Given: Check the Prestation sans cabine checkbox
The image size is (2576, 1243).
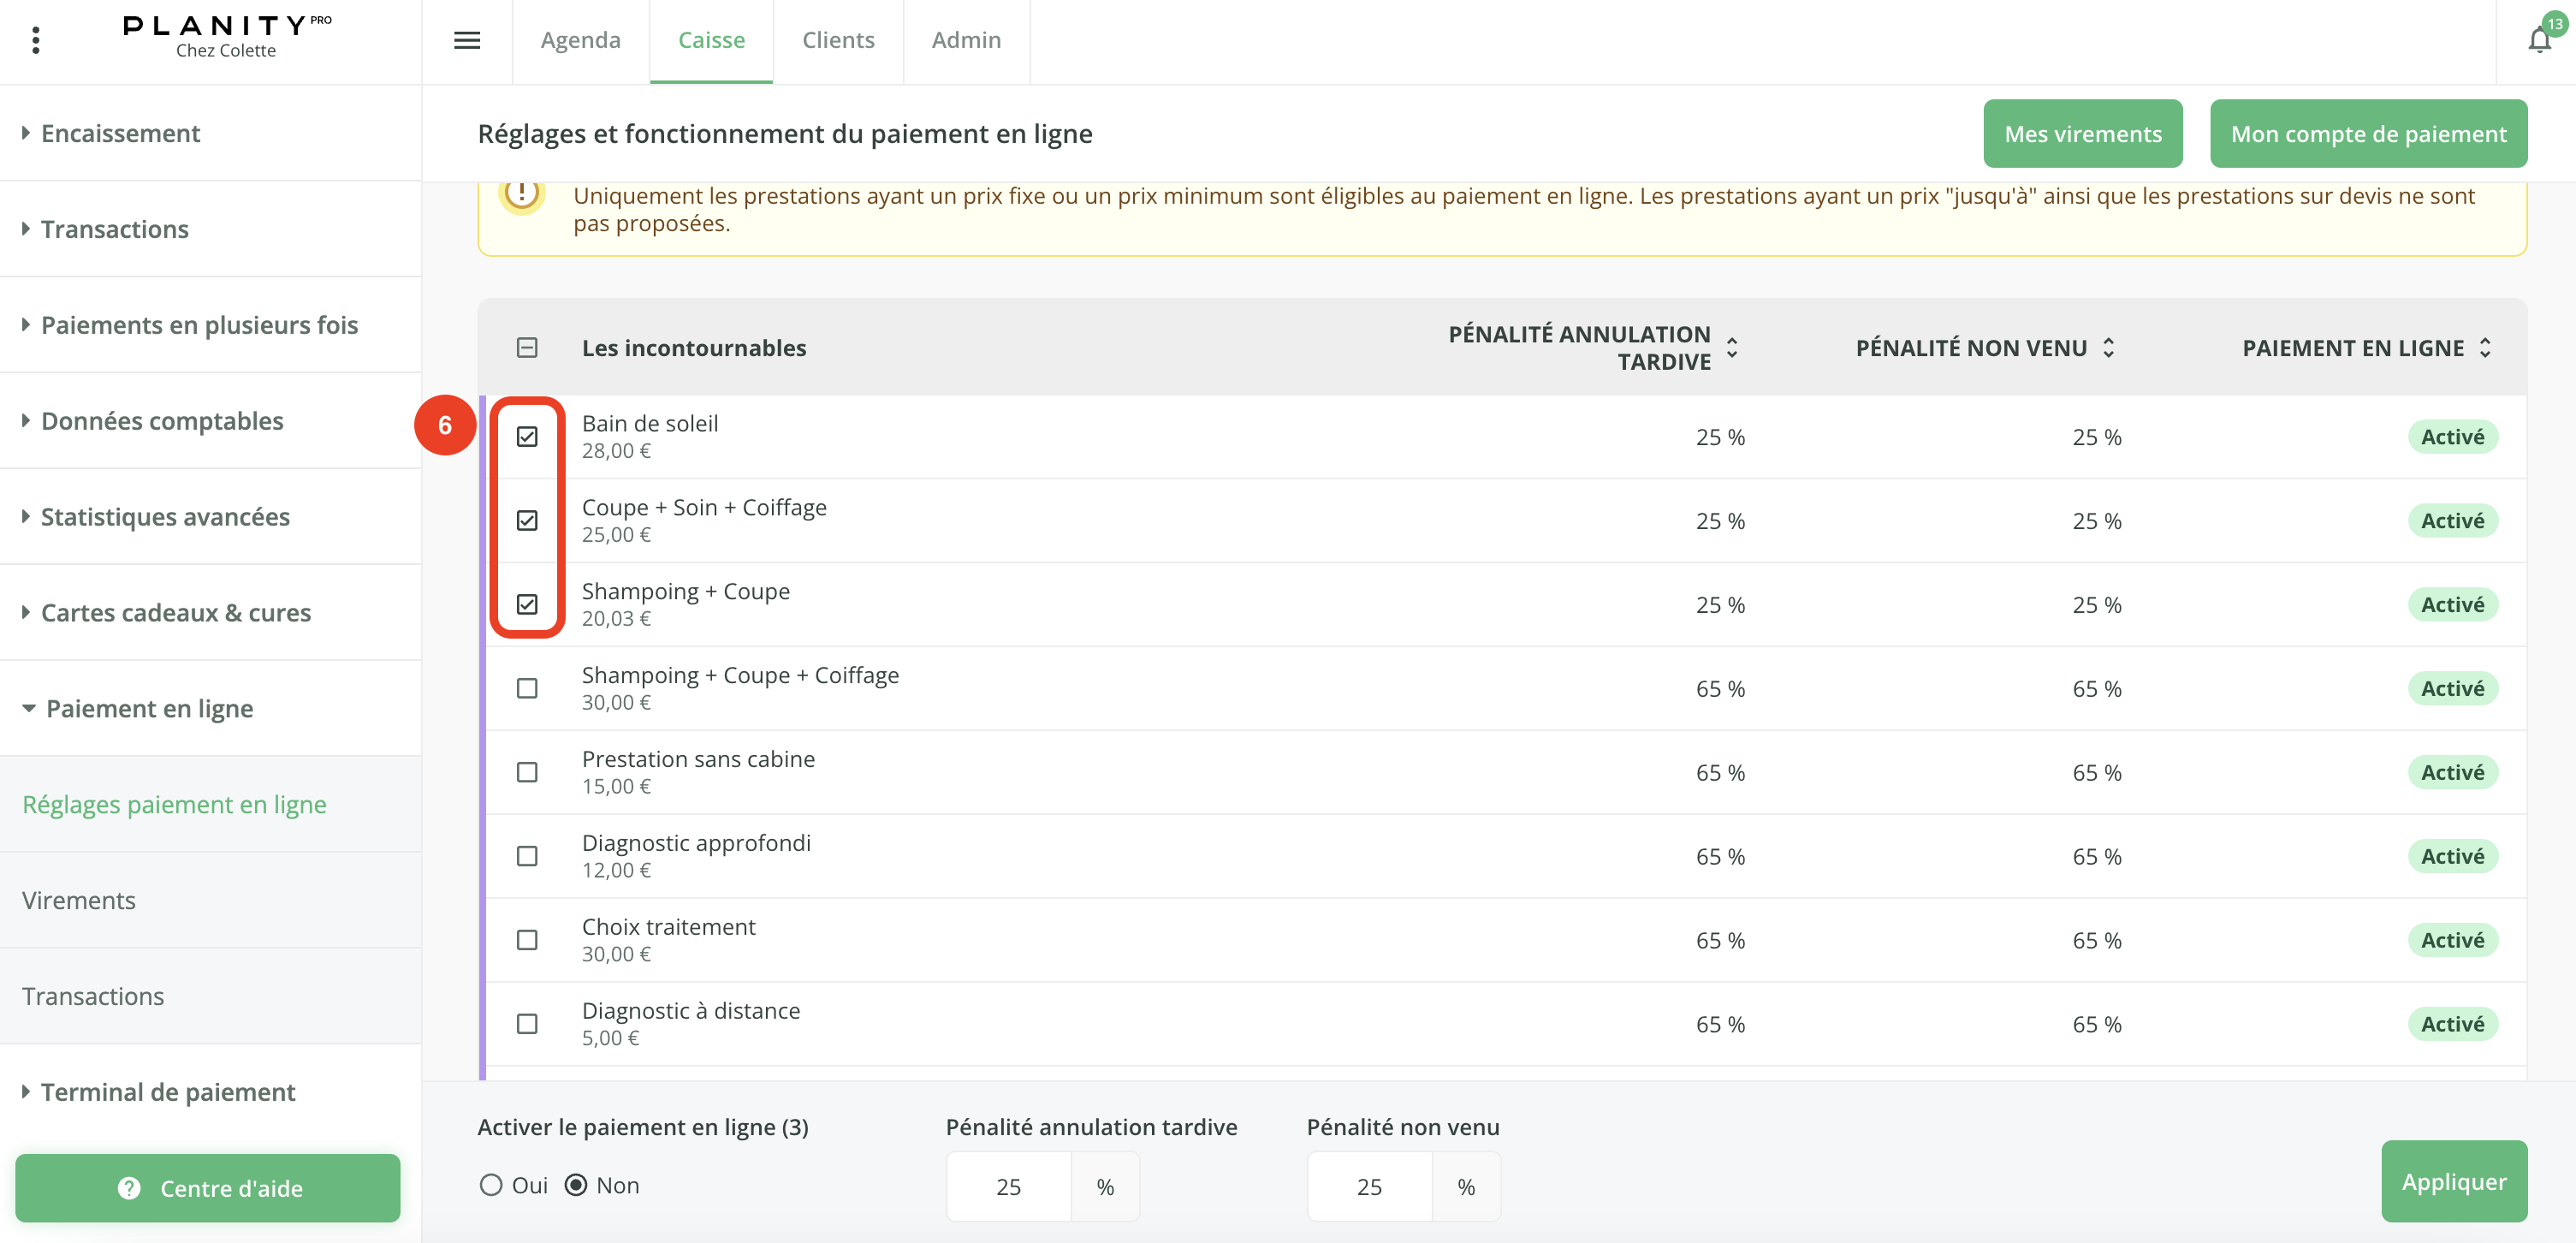Looking at the screenshot, I should pos(527,772).
